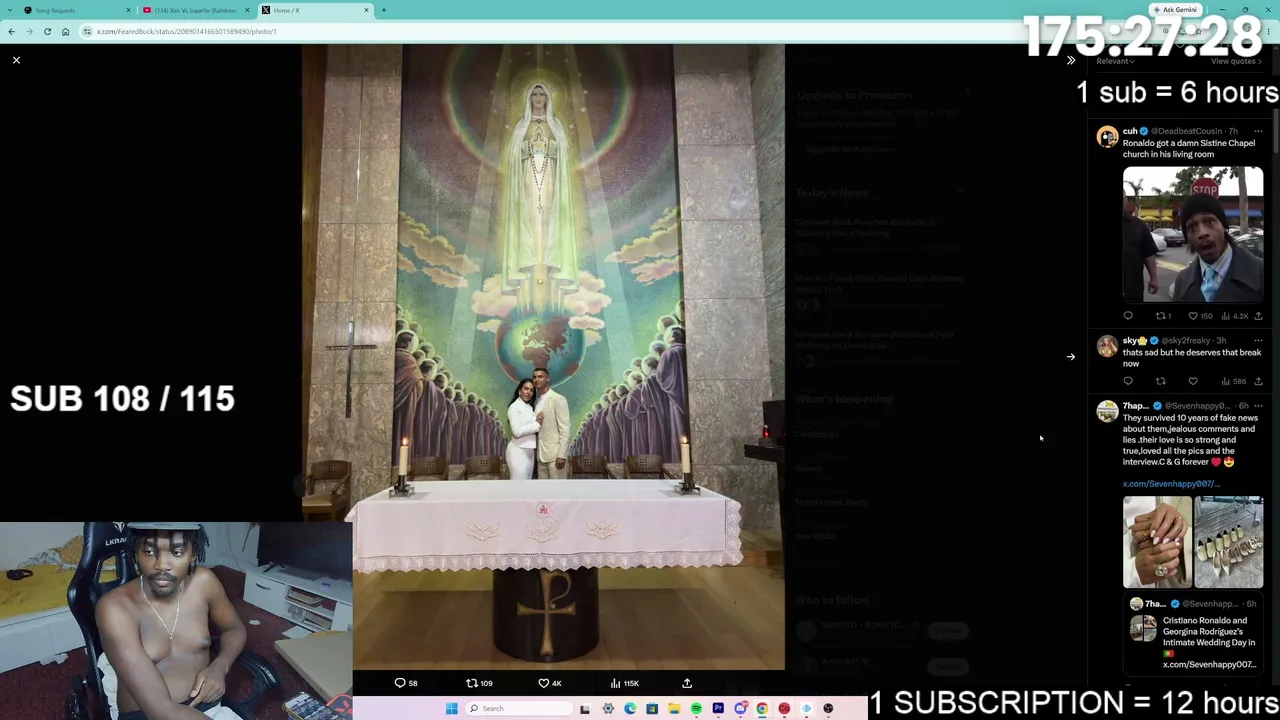Open the Windows Start menu
Image resolution: width=1280 pixels, height=720 pixels.
[x=452, y=708]
